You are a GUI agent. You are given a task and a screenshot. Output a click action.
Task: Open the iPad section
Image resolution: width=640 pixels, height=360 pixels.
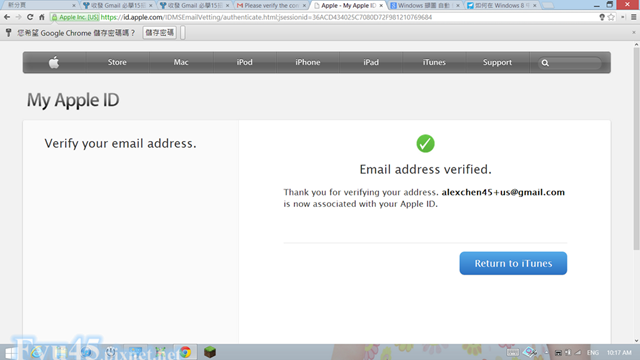click(371, 62)
